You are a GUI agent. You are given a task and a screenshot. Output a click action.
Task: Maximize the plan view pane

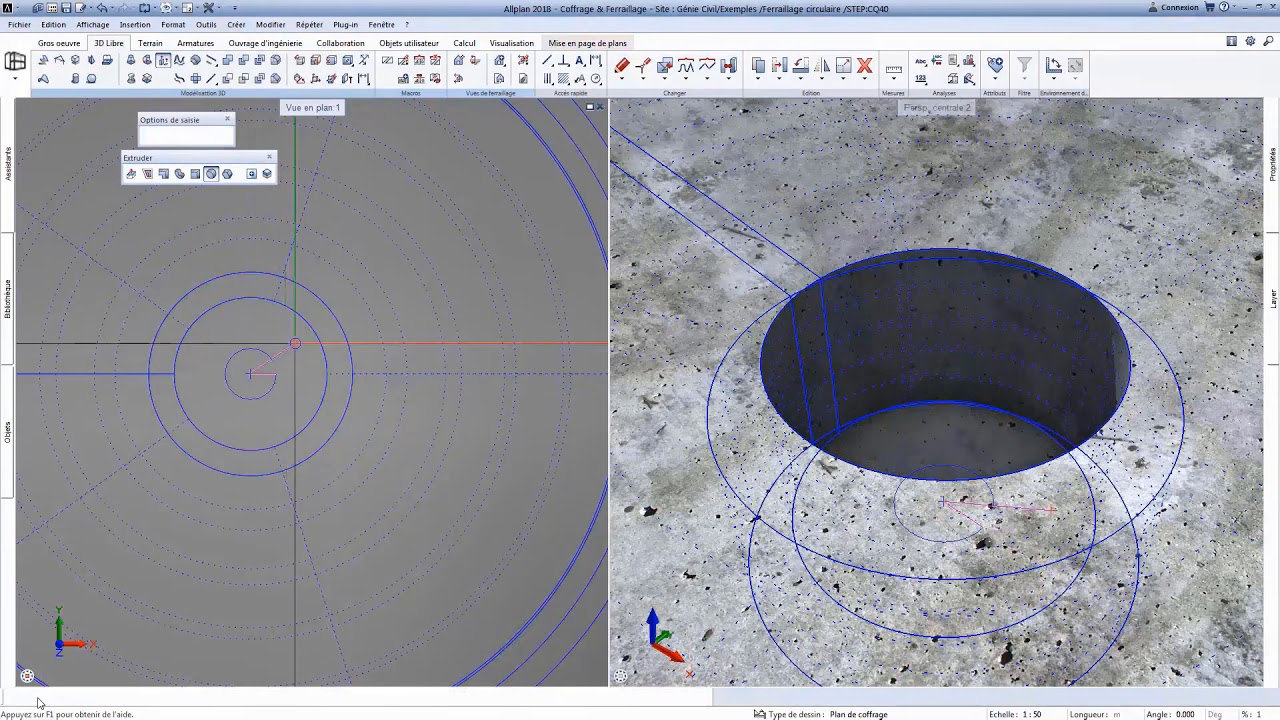click(x=590, y=106)
